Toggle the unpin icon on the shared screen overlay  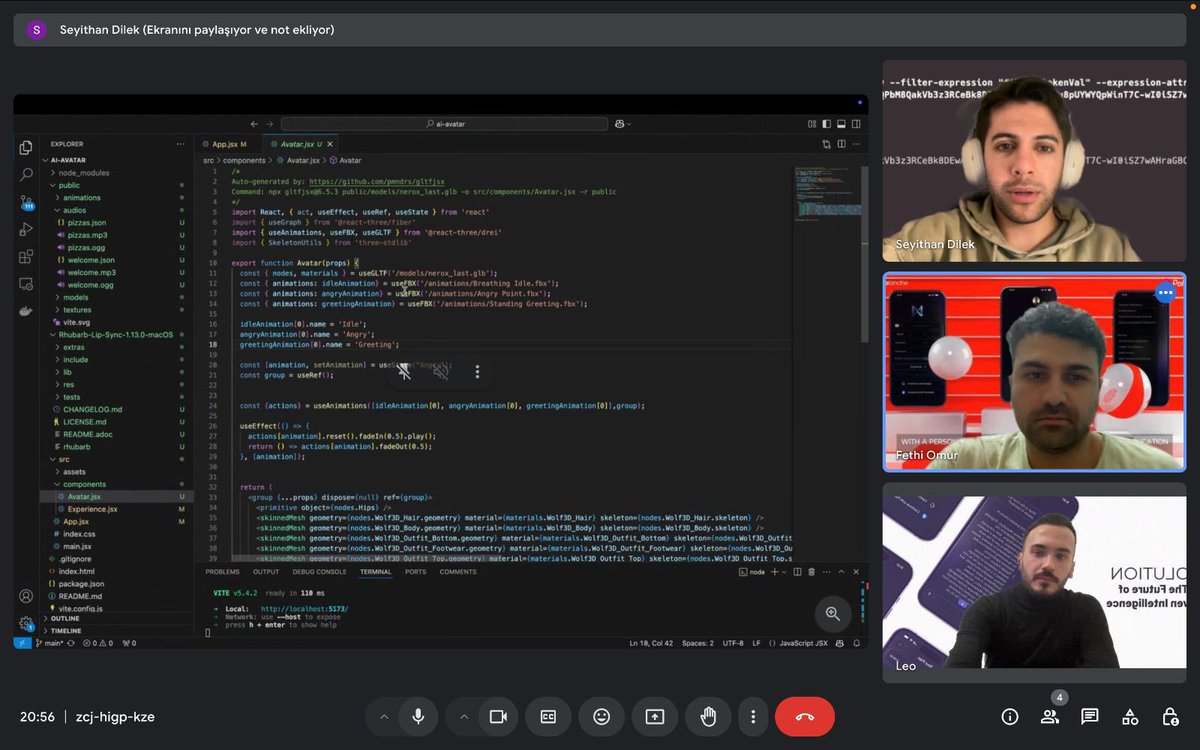404,371
